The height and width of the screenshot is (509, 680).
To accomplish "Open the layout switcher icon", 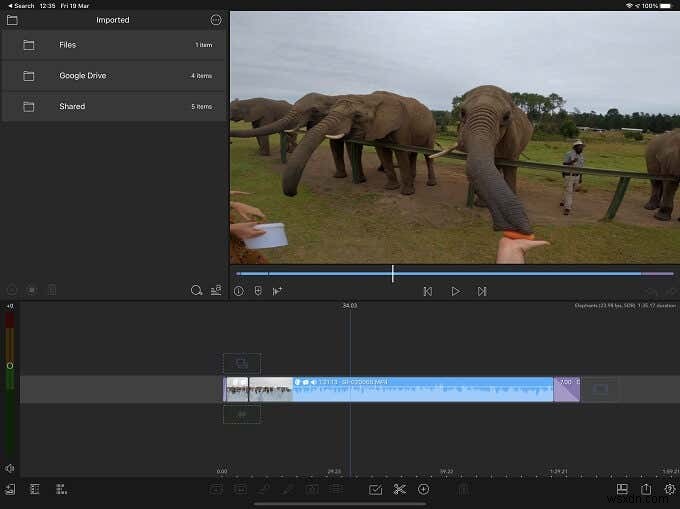I will 621,489.
